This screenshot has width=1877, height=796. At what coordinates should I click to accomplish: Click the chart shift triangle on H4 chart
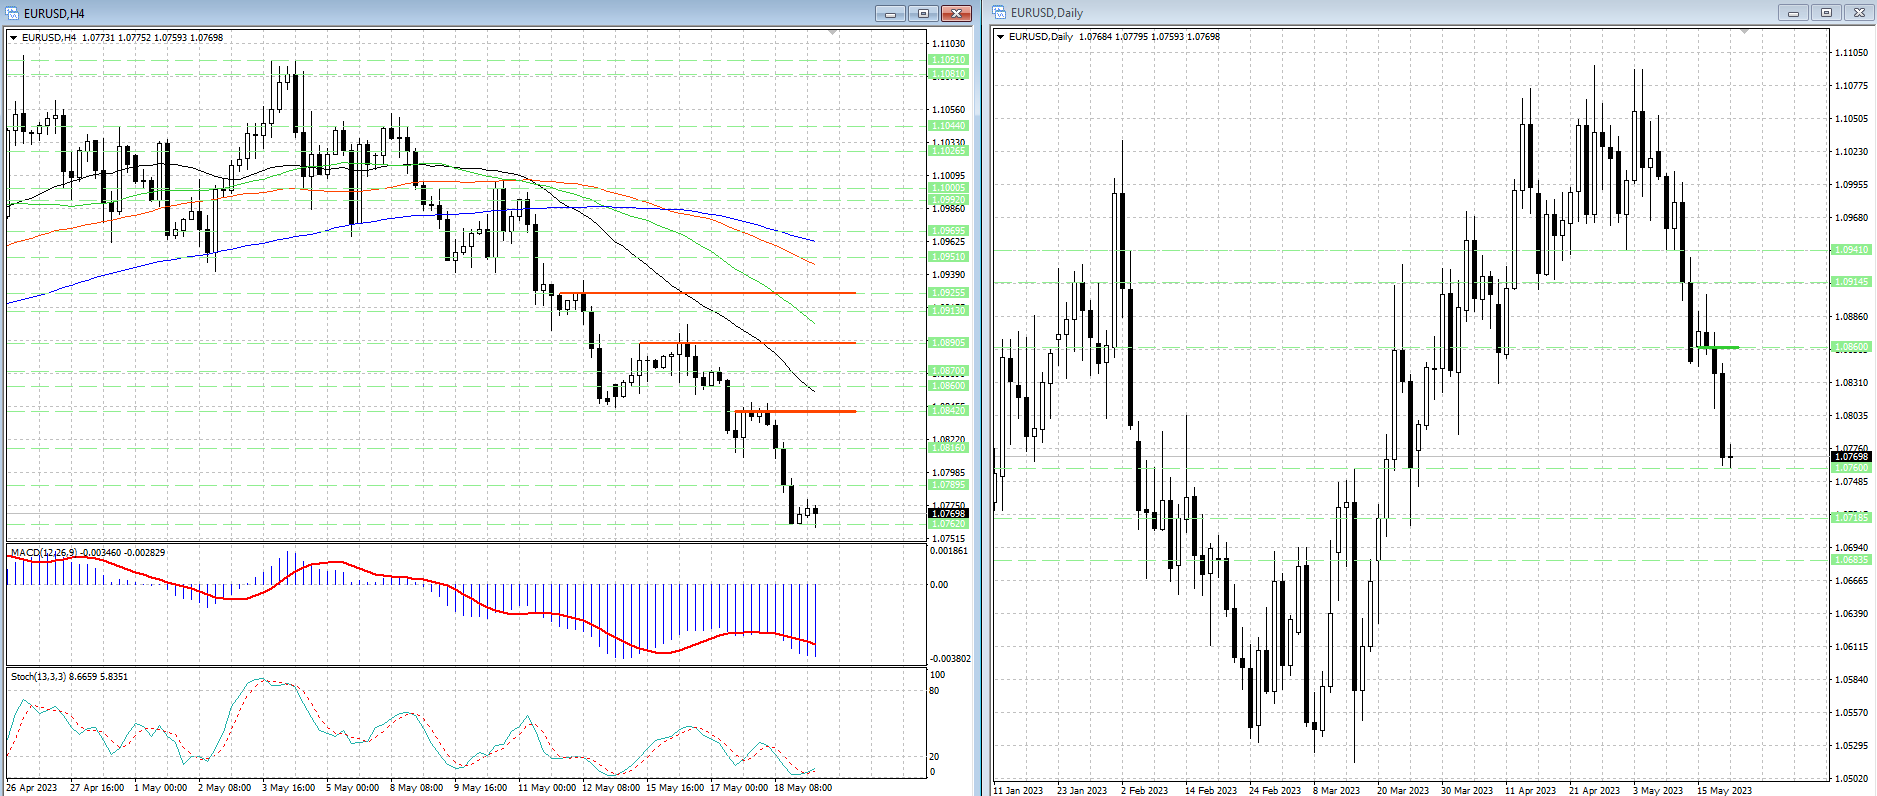pyautogui.click(x=832, y=33)
